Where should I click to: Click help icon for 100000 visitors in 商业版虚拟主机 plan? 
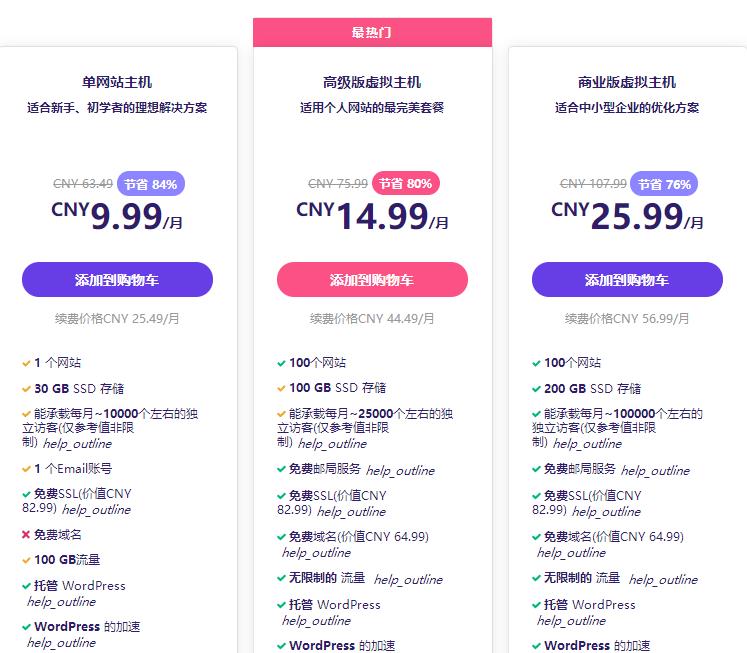(x=587, y=444)
